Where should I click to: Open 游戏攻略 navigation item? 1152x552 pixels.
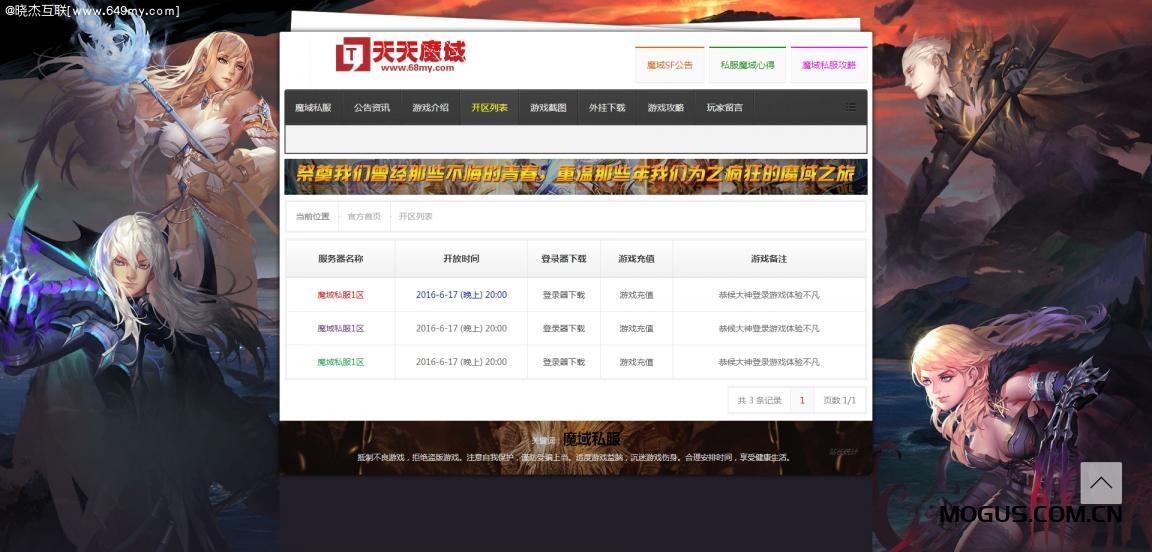pos(666,108)
